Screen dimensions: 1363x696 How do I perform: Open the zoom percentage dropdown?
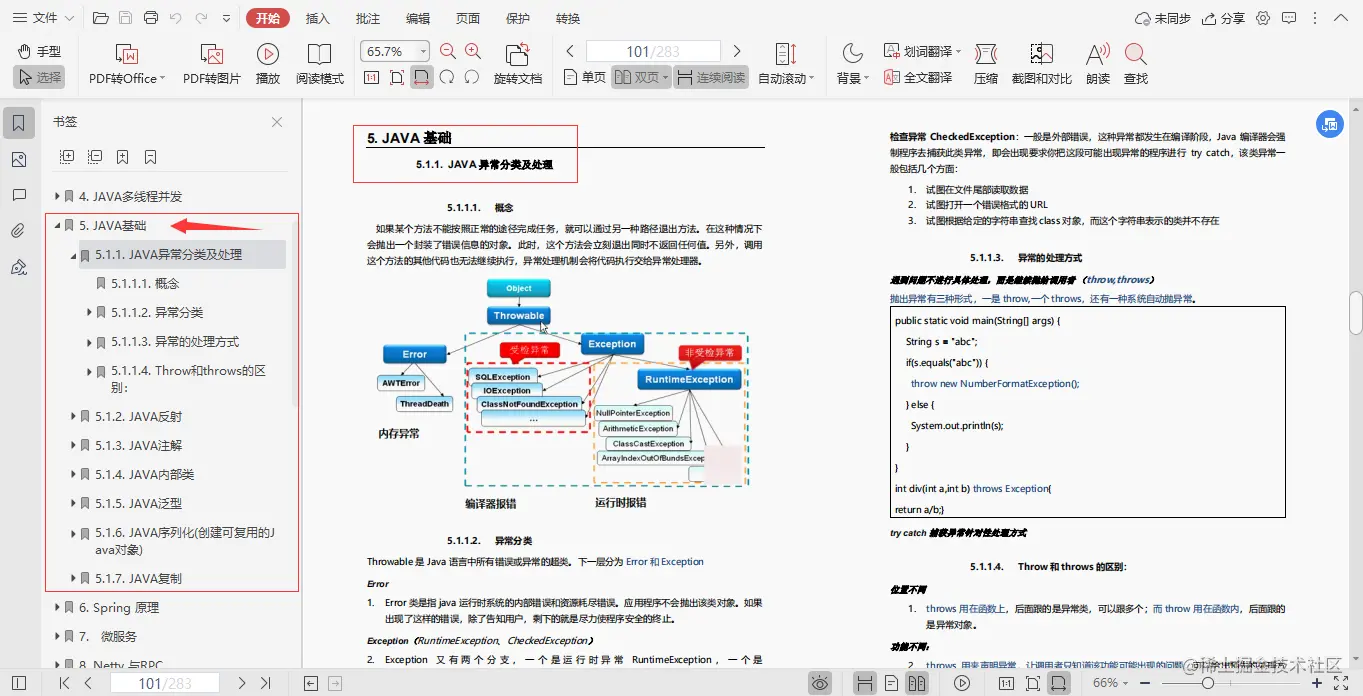pos(422,51)
